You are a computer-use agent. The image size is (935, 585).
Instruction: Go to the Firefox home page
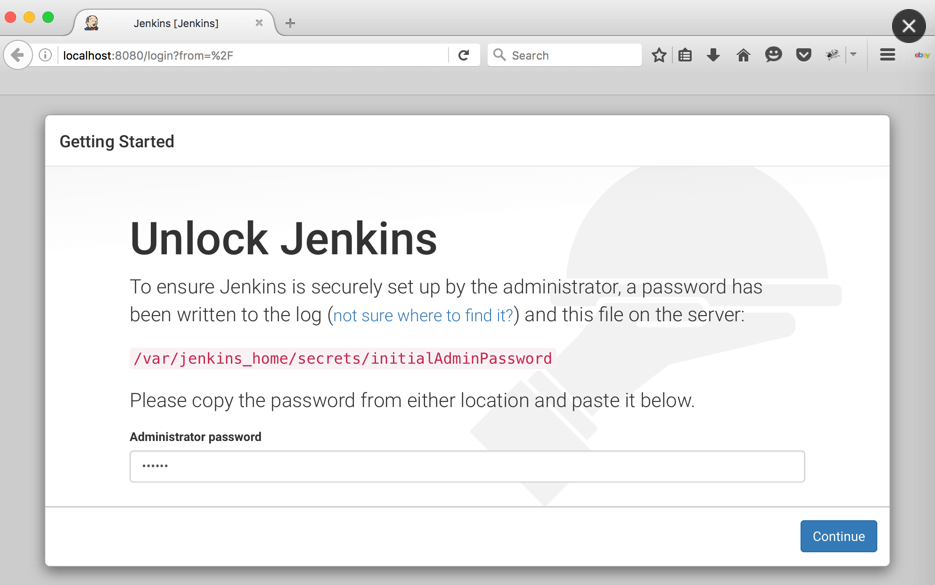click(743, 55)
